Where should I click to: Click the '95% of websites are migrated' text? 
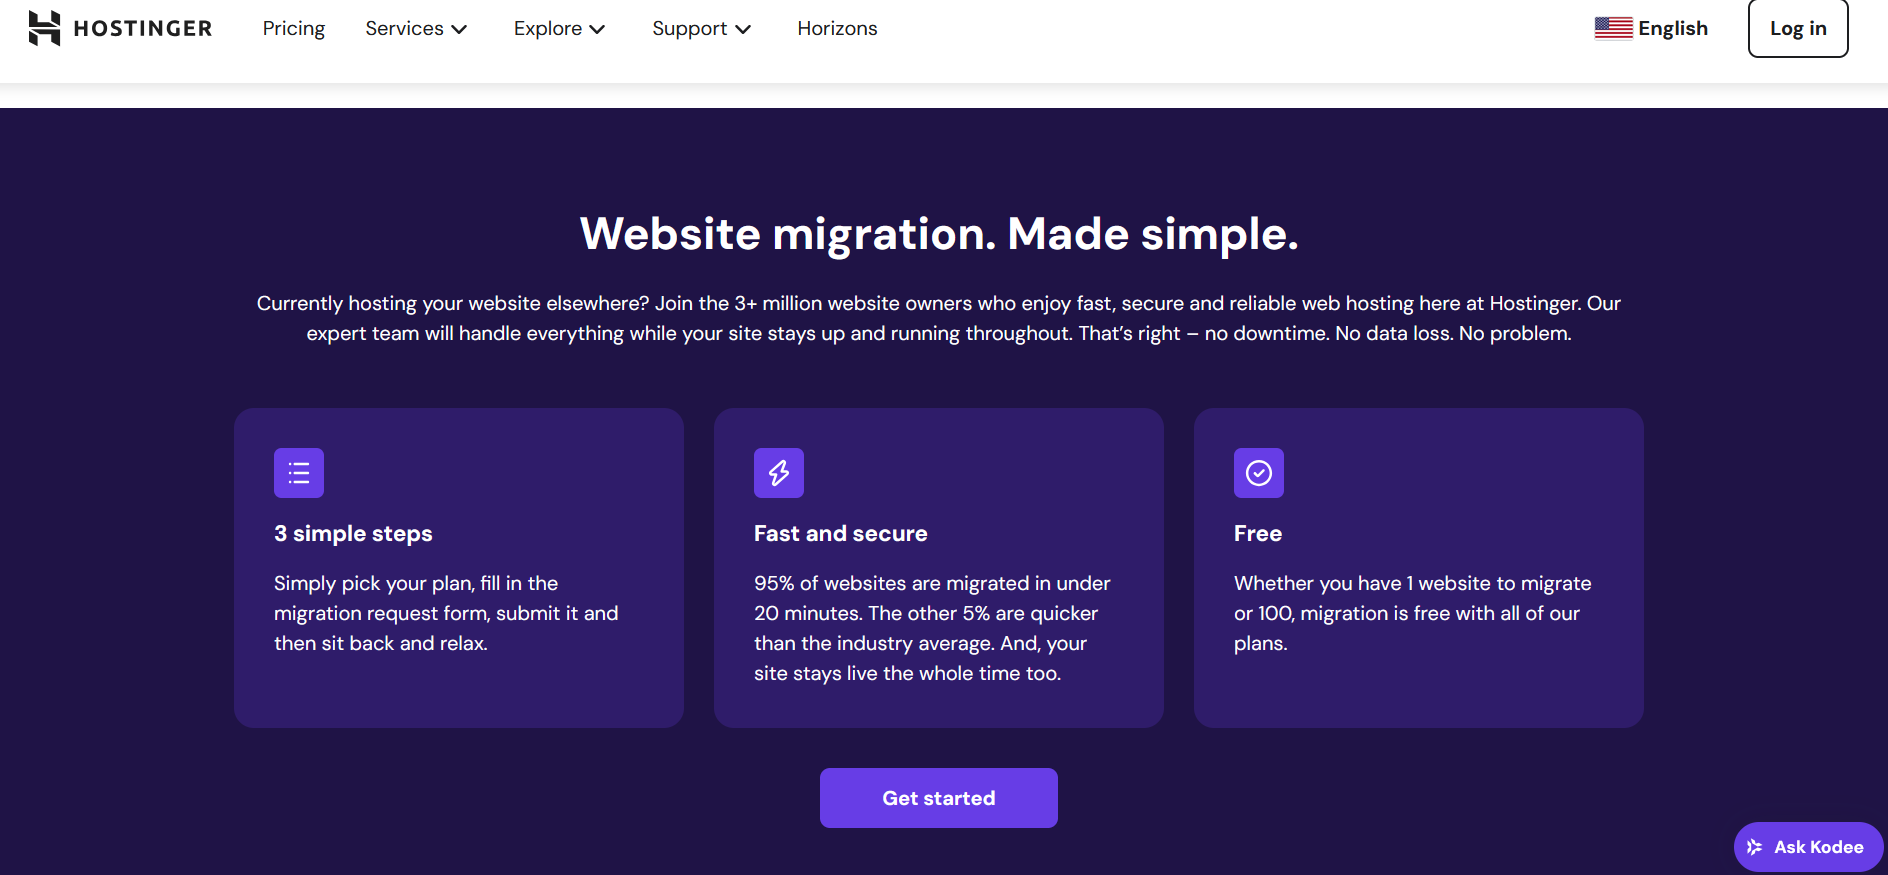click(x=932, y=628)
